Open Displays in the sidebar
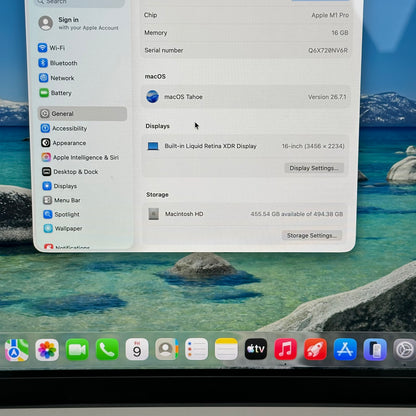The width and height of the screenshot is (416, 416). 60,186
